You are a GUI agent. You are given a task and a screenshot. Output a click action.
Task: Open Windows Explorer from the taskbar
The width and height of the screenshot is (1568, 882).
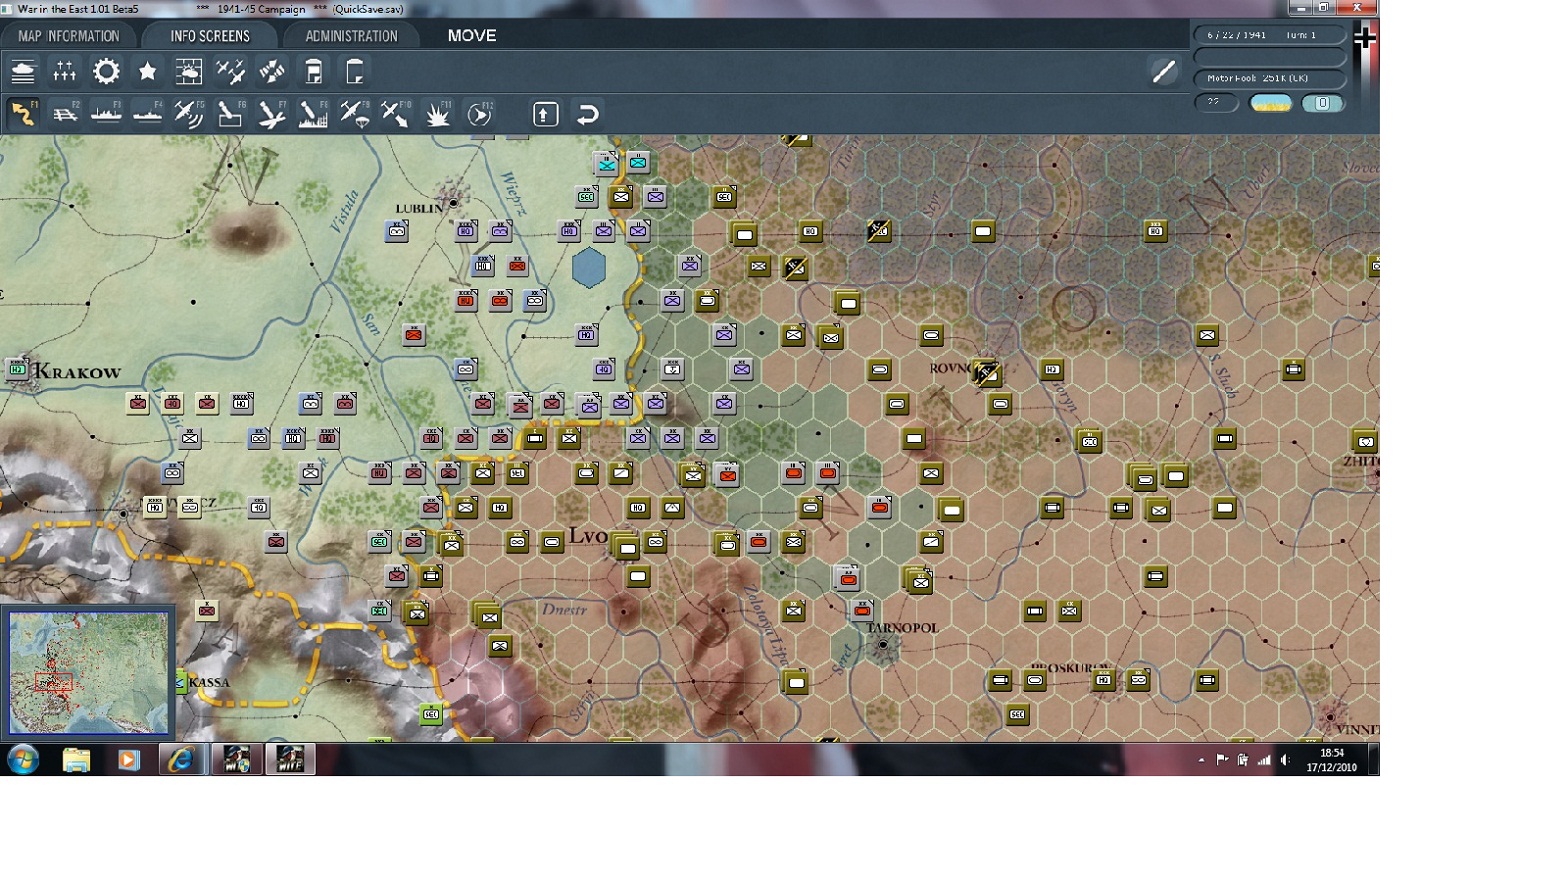[76, 760]
